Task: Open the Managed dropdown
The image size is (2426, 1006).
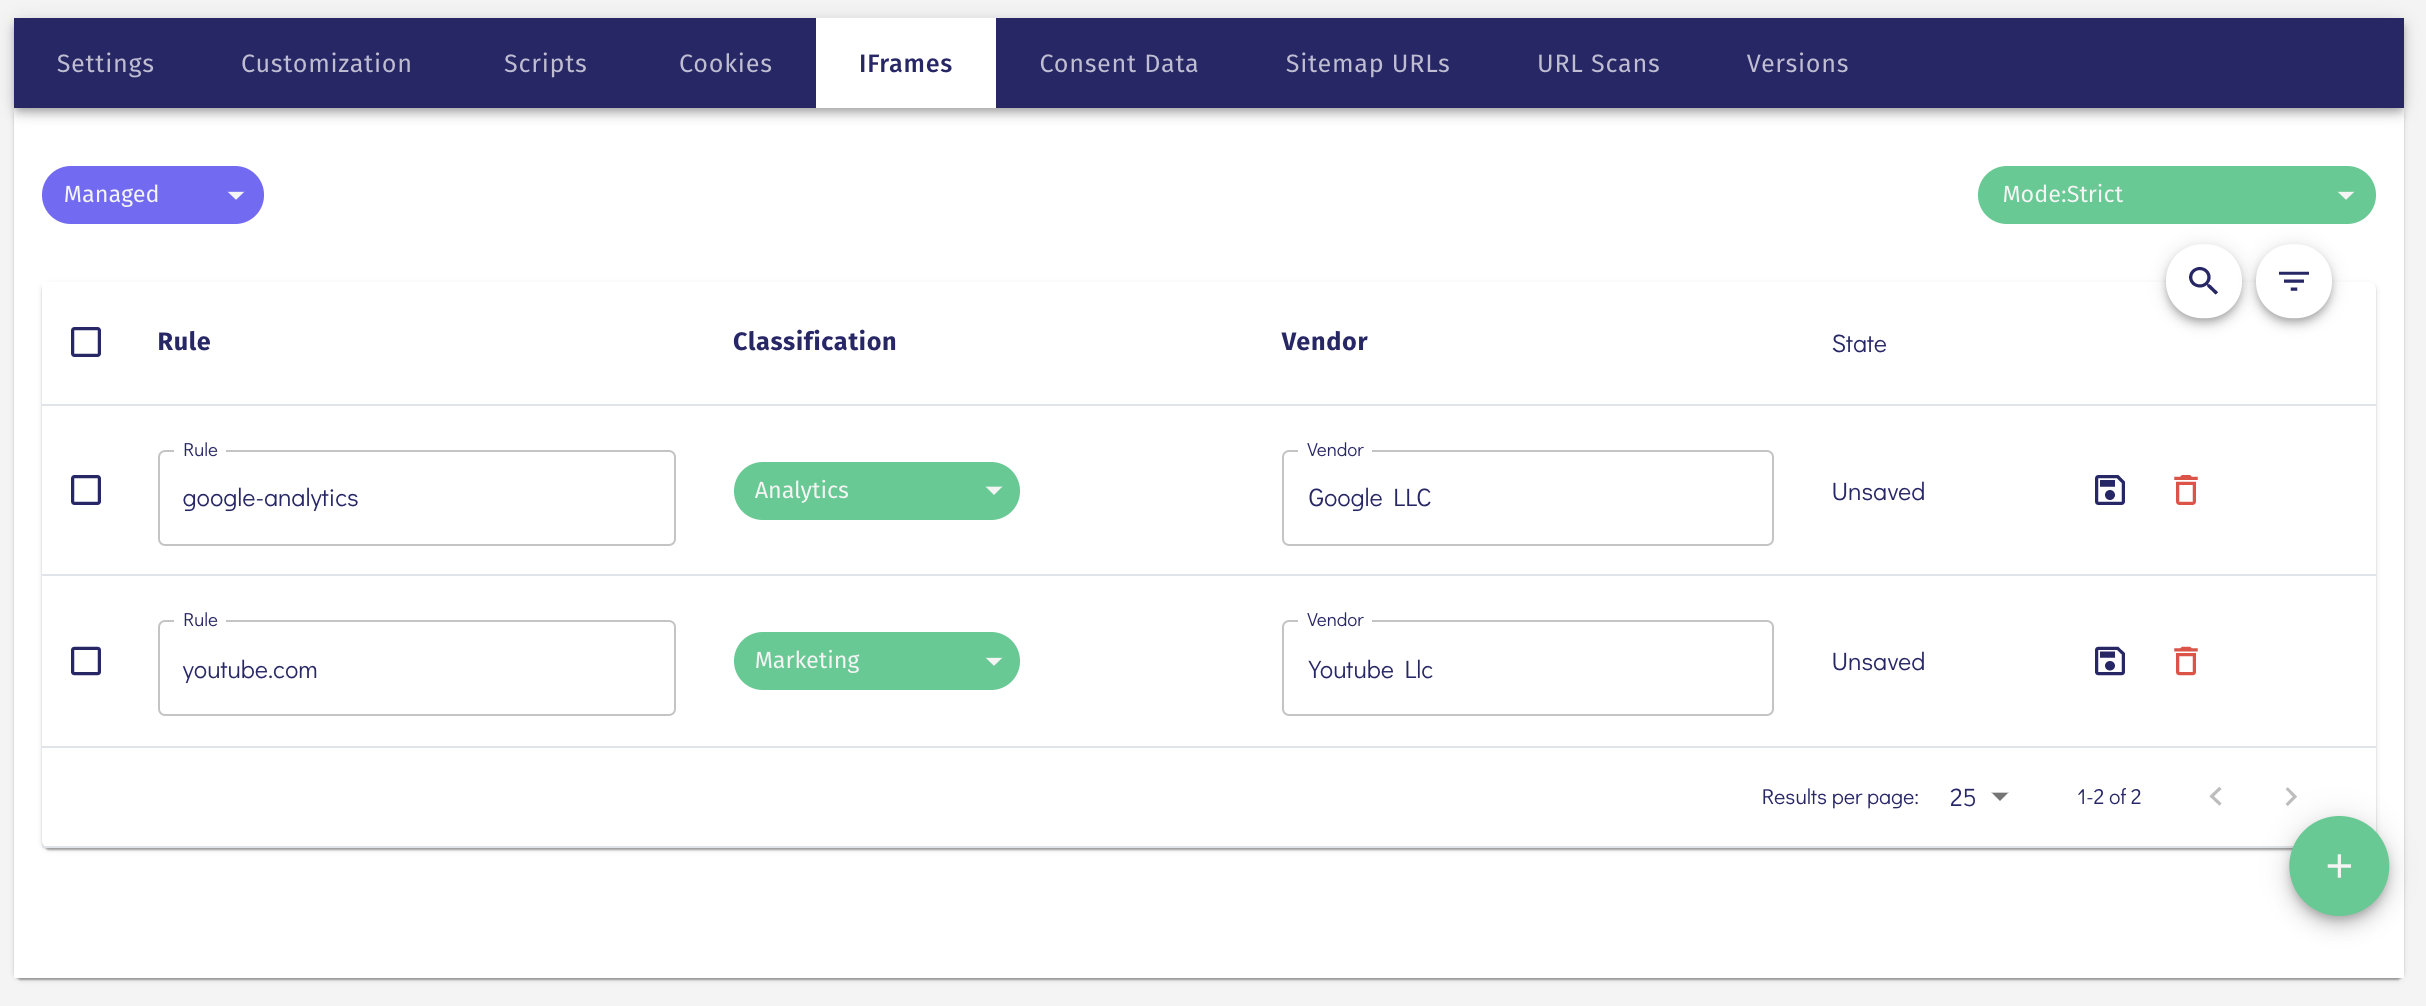Action: point(152,194)
